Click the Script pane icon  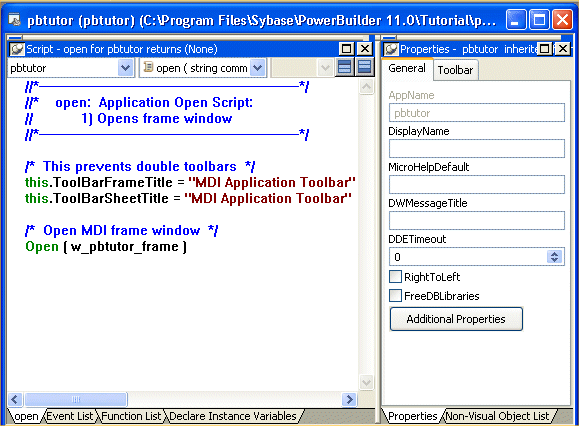[17, 49]
